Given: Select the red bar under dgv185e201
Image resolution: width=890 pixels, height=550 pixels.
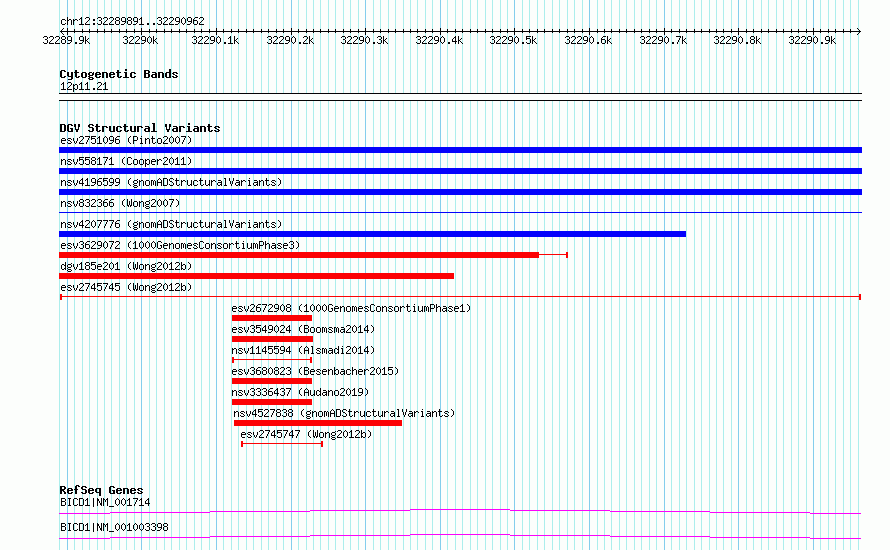Looking at the screenshot, I should [257, 276].
